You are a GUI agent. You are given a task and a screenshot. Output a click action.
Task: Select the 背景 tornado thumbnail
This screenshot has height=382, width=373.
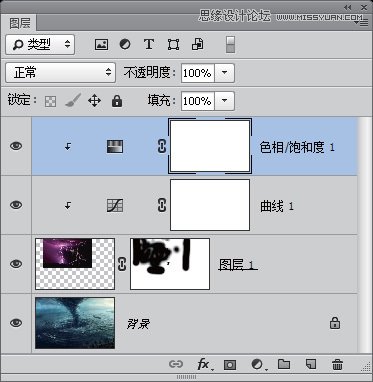click(x=75, y=323)
